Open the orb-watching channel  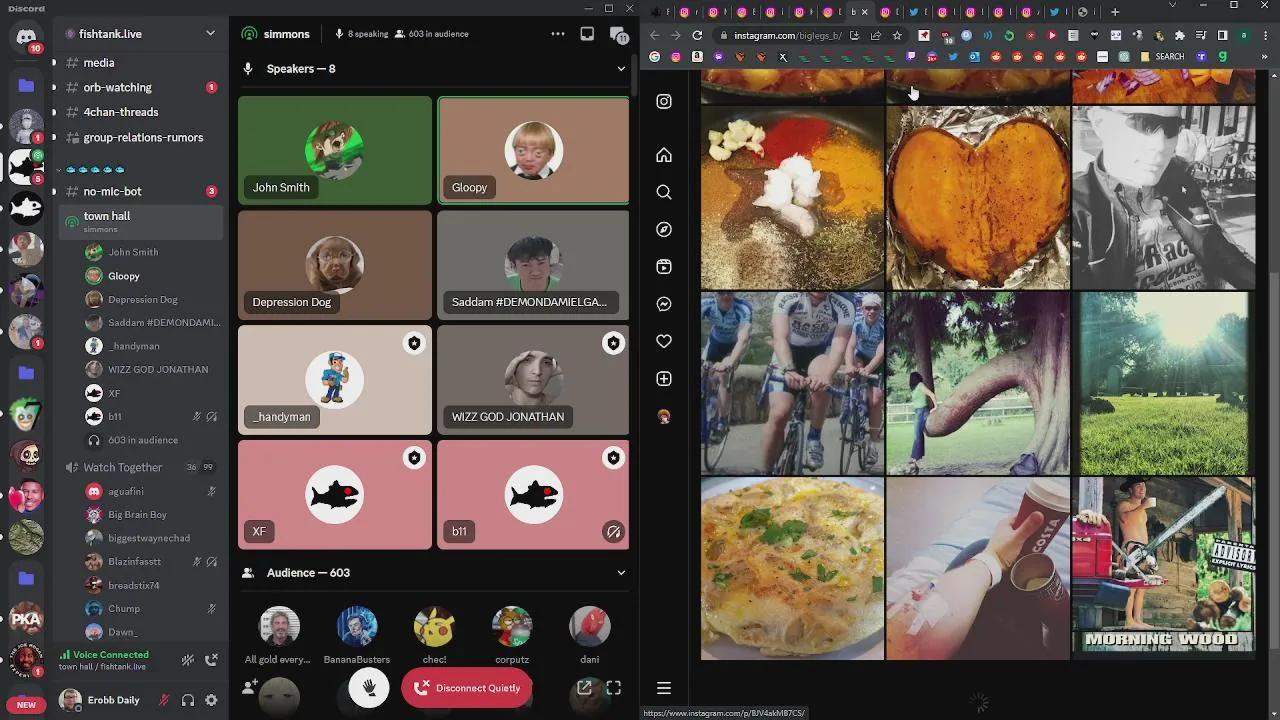click(x=118, y=88)
